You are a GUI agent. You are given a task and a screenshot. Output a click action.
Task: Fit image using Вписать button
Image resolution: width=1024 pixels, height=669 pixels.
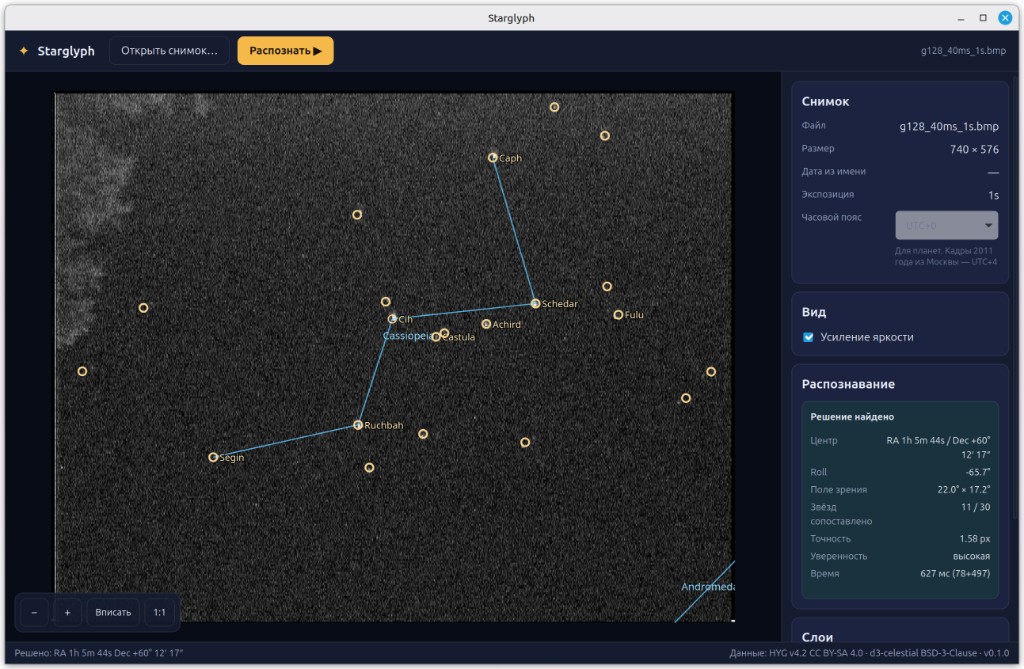(113, 612)
